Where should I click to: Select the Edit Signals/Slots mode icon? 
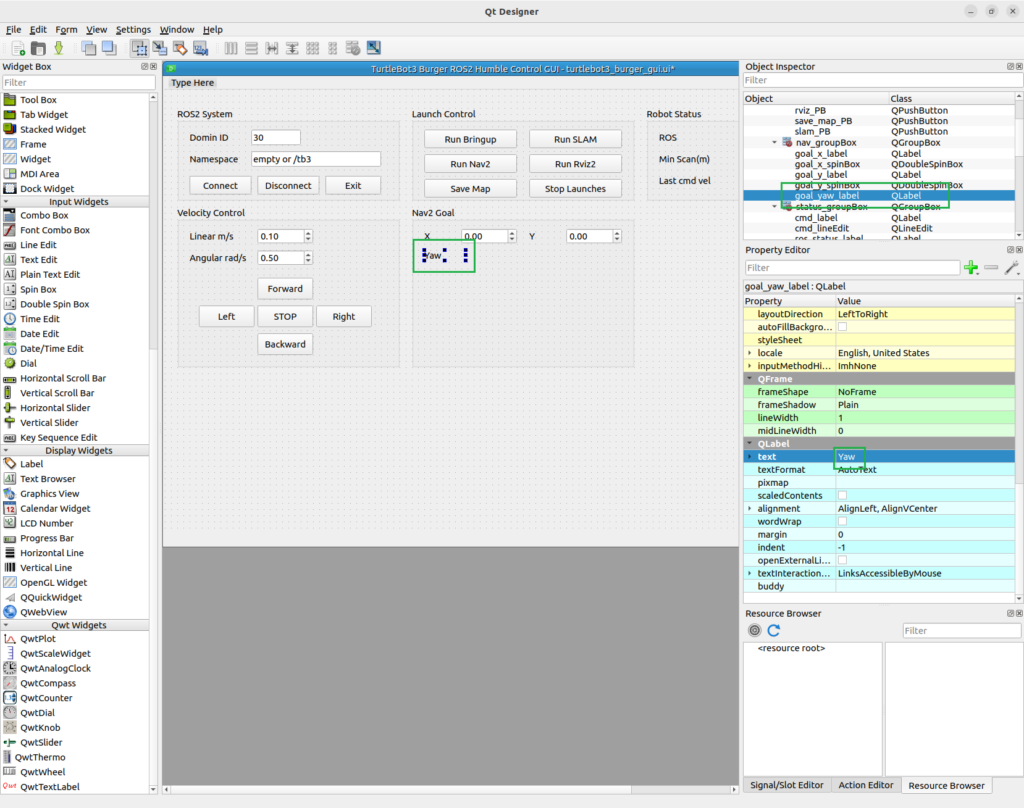click(x=159, y=48)
